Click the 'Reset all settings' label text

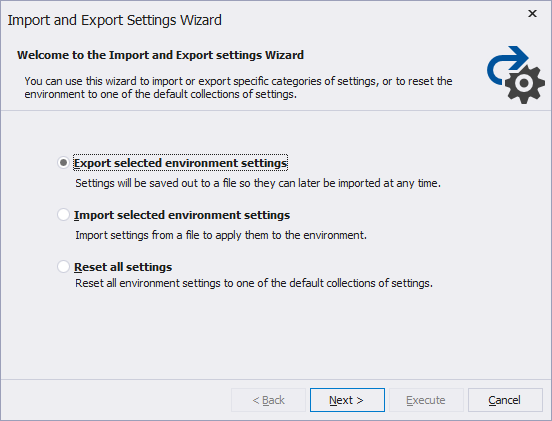[123, 267]
